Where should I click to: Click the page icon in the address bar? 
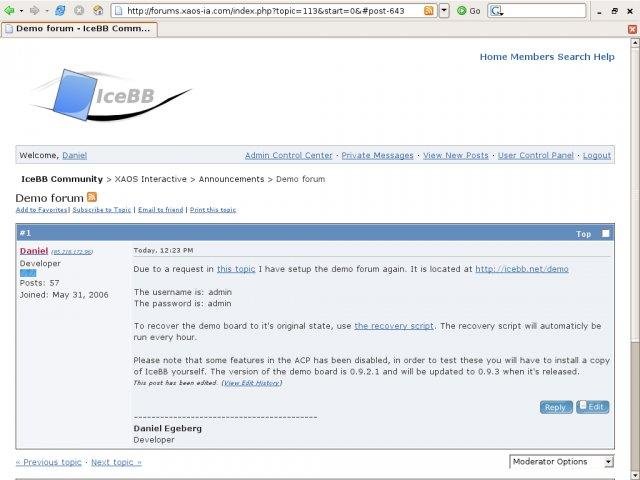point(118,11)
